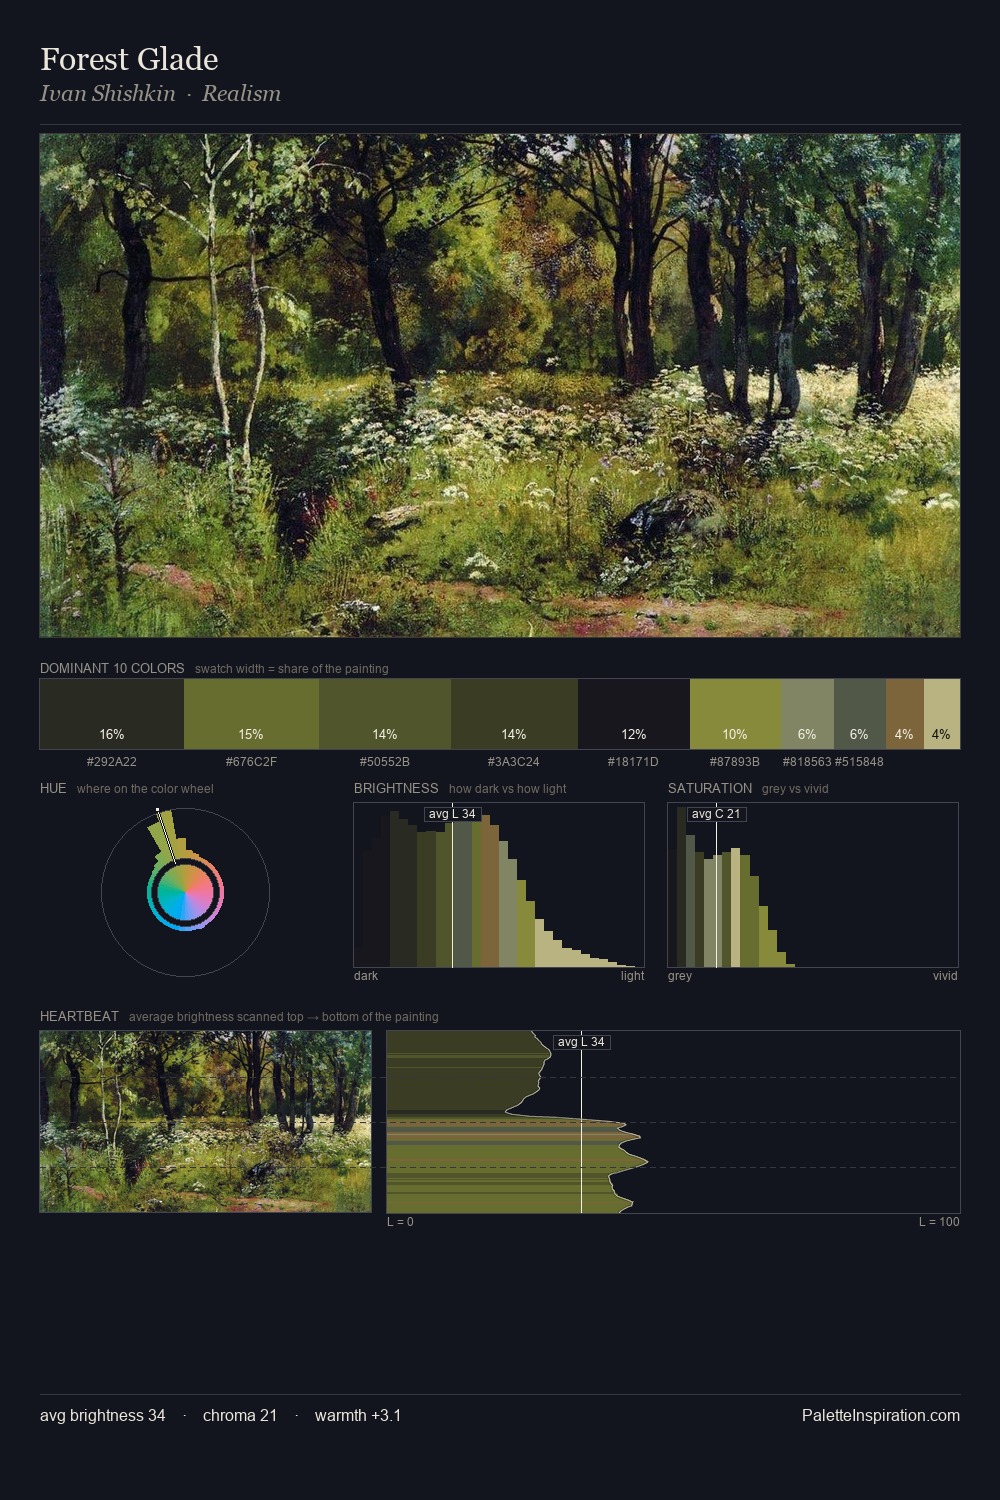This screenshot has width=1000, height=1500.
Task: Click the hex label #292A22
Action: coord(112,762)
